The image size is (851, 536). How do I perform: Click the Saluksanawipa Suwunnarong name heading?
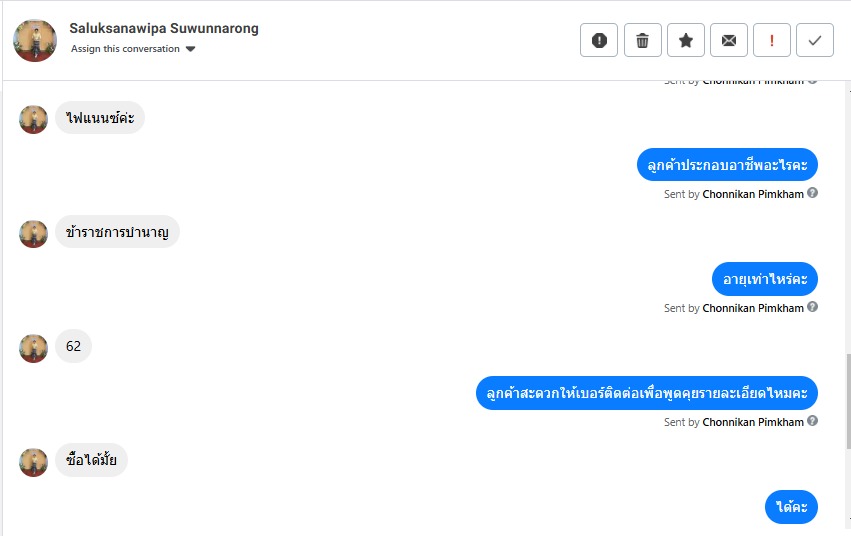click(x=164, y=28)
